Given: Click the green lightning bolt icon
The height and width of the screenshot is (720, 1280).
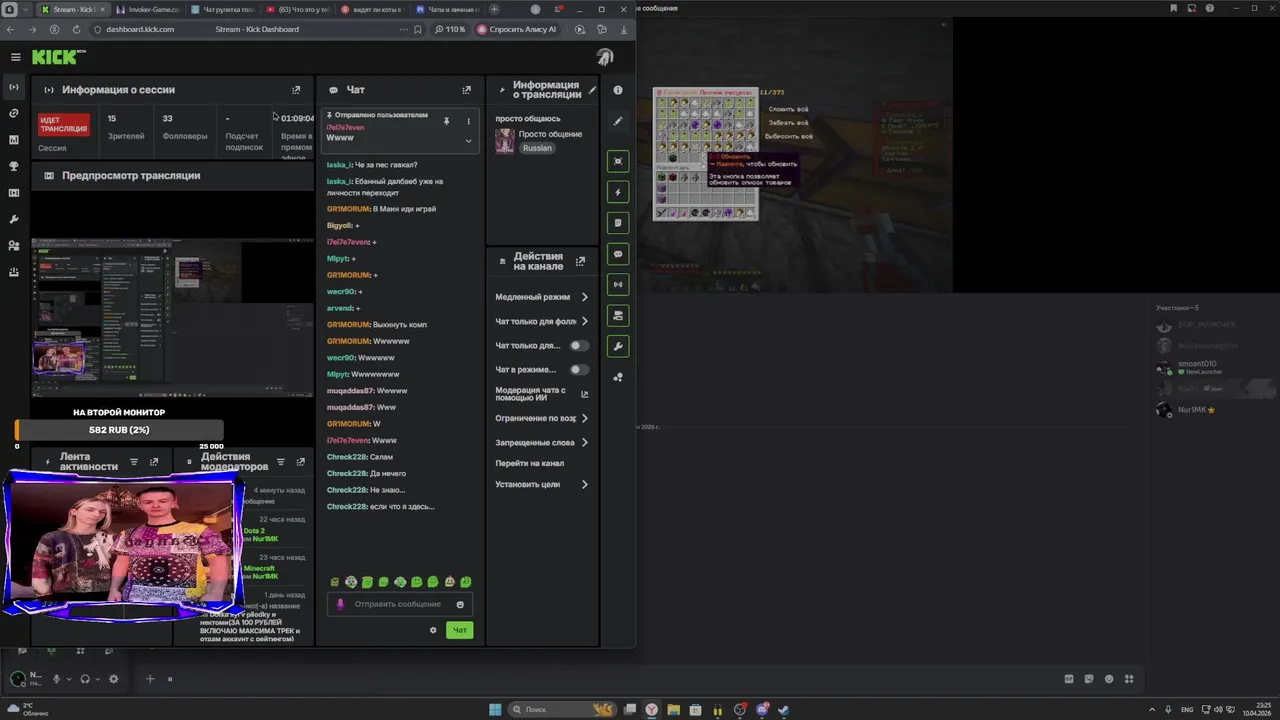Looking at the screenshot, I should tap(618, 192).
